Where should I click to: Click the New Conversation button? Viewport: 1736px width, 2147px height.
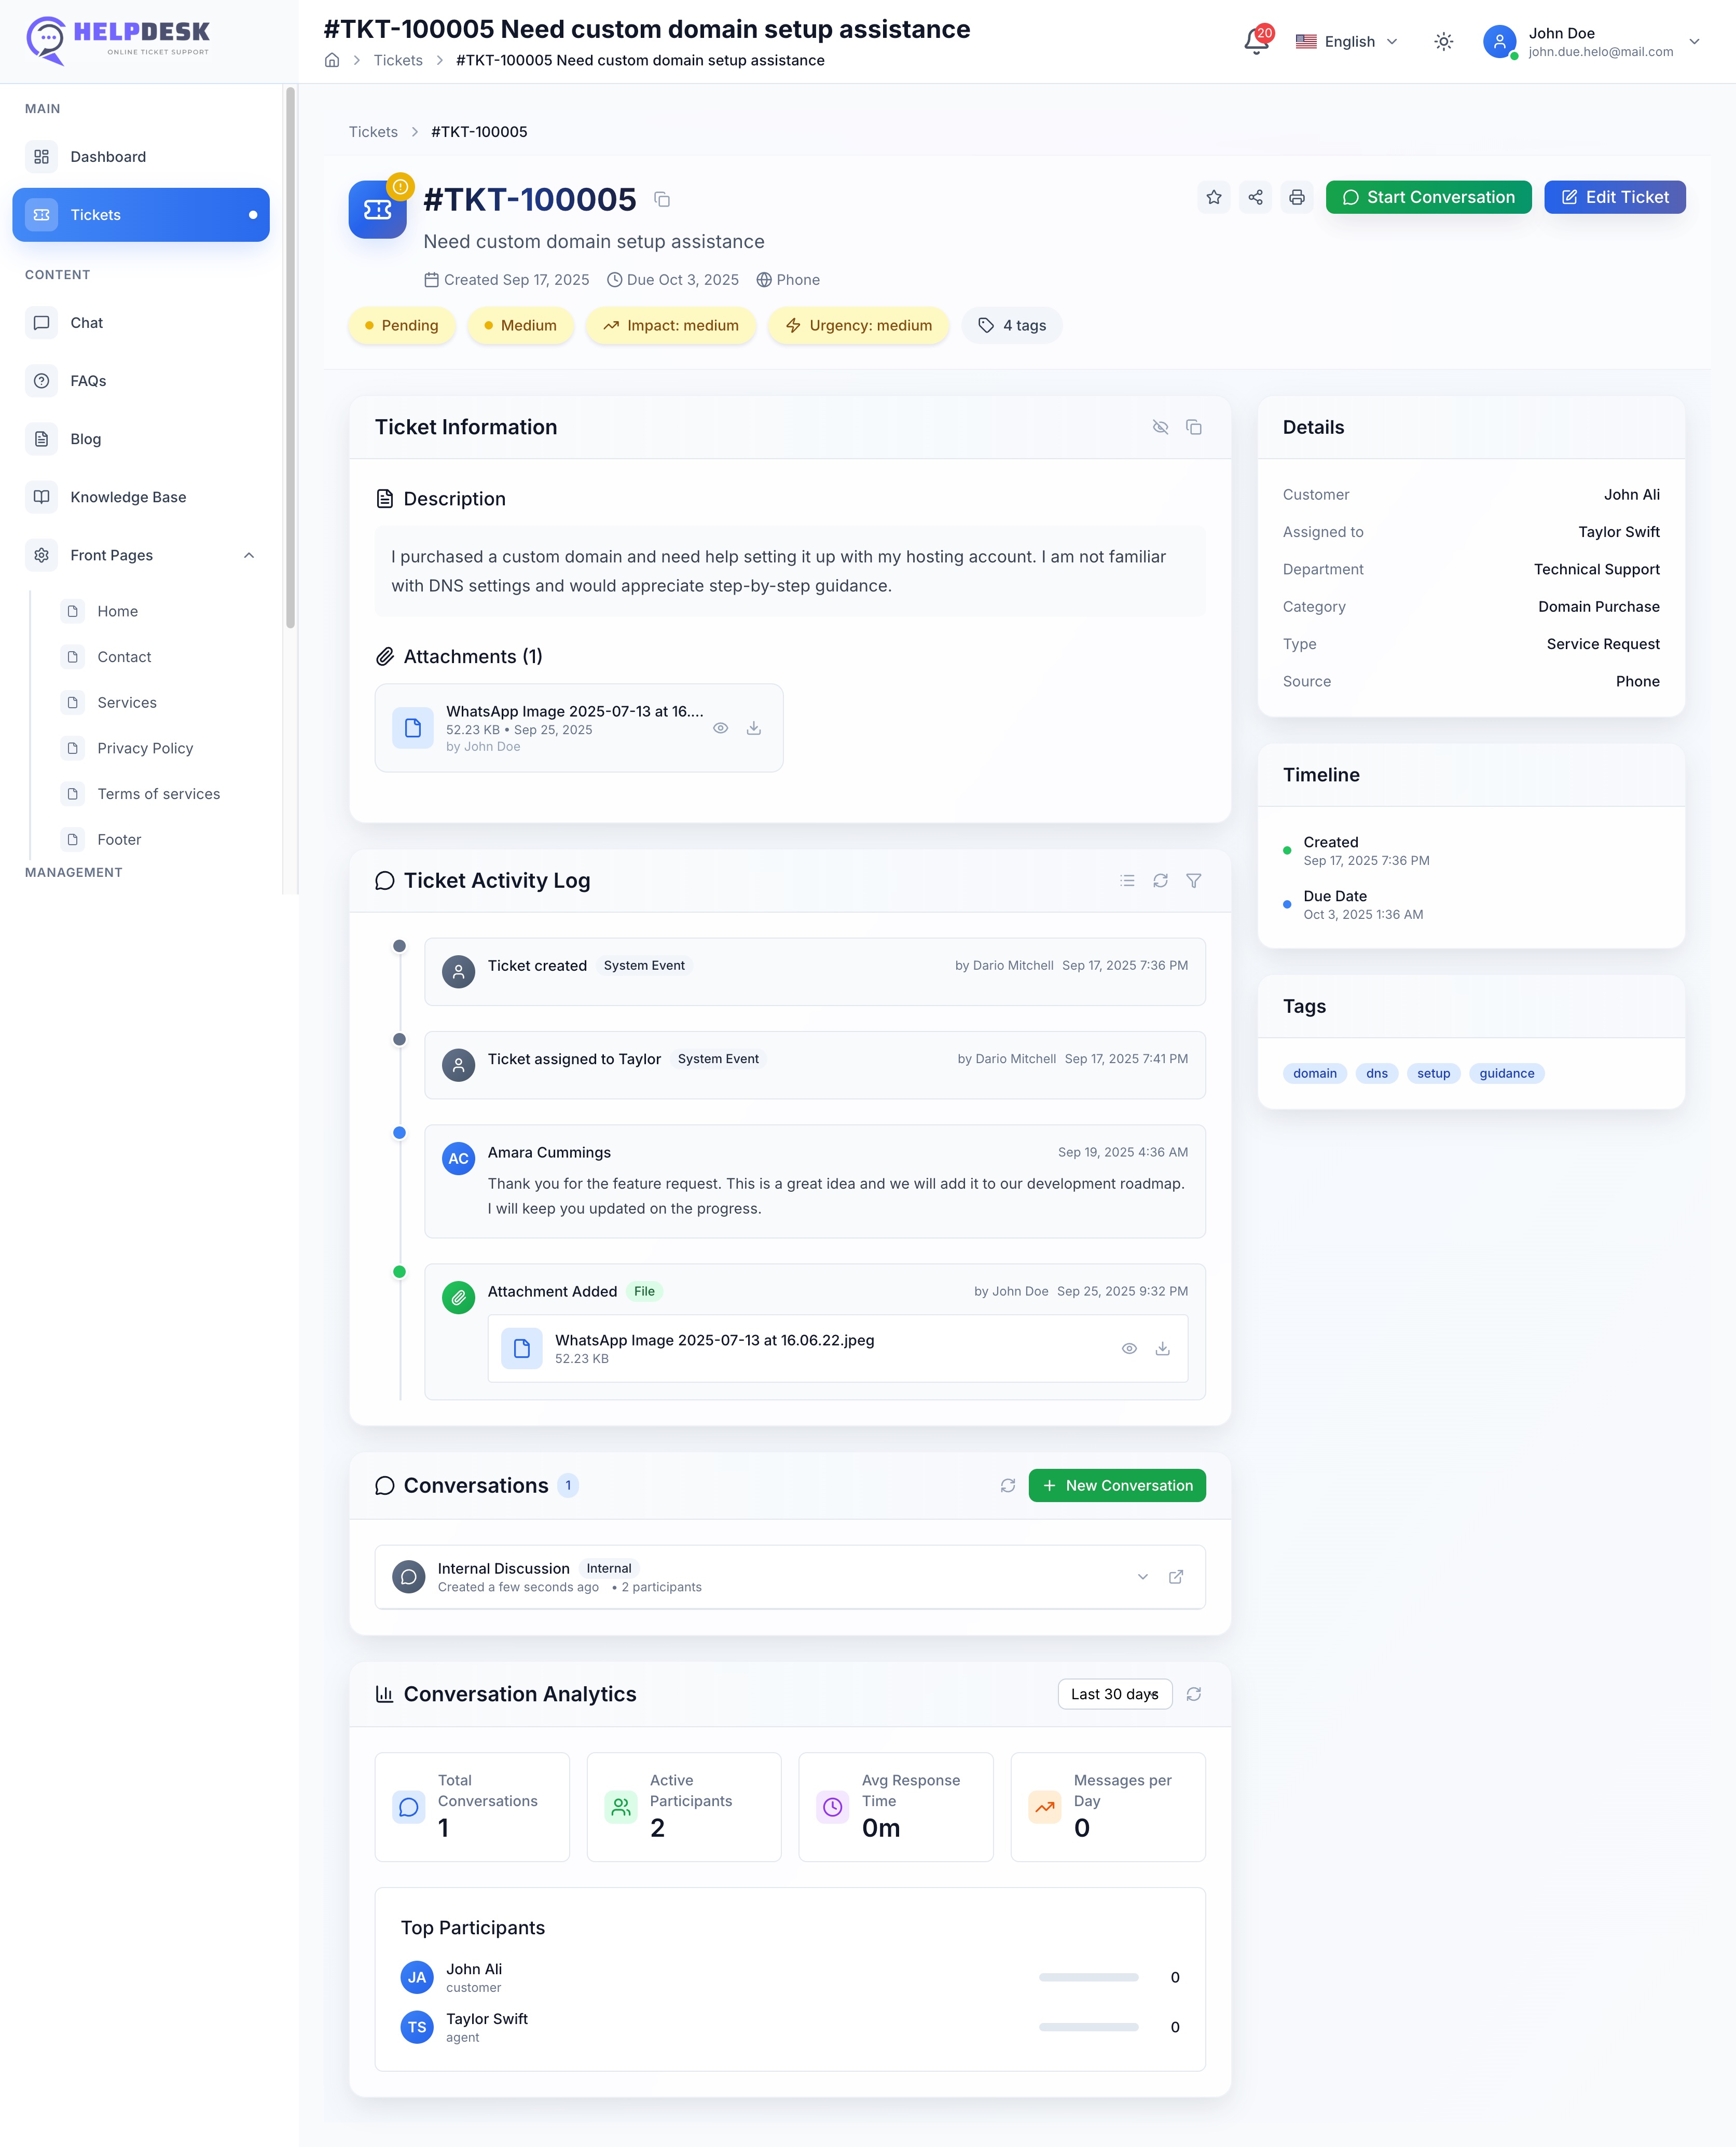click(1116, 1486)
